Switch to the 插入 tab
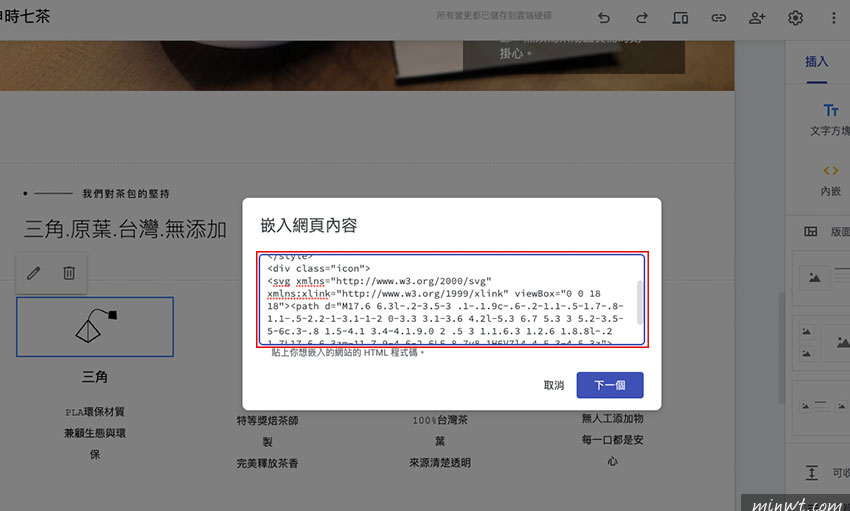The width and height of the screenshot is (850, 511). tap(816, 62)
